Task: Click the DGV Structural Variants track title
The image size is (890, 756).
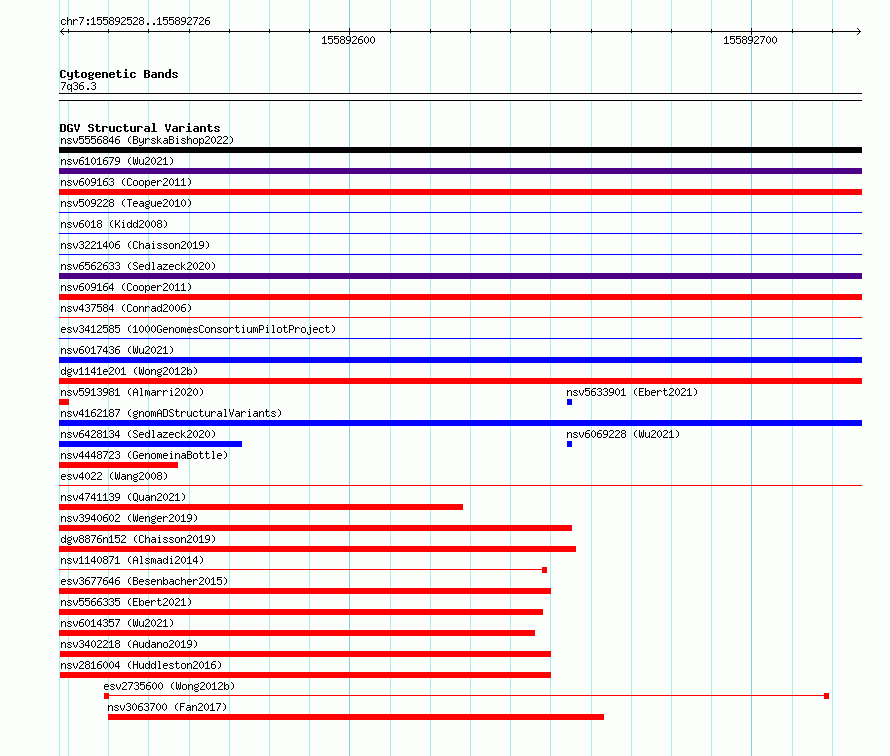Action: coord(140,128)
